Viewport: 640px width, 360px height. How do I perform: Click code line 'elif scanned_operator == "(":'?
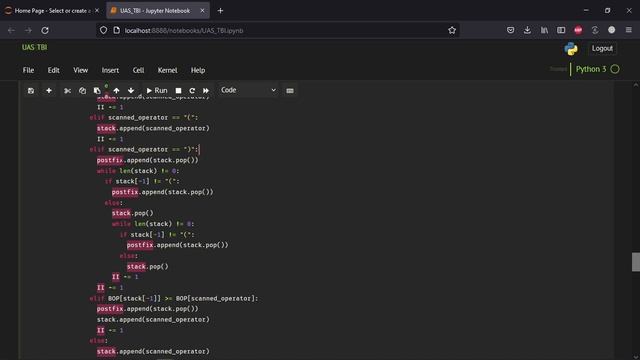click(x=144, y=118)
